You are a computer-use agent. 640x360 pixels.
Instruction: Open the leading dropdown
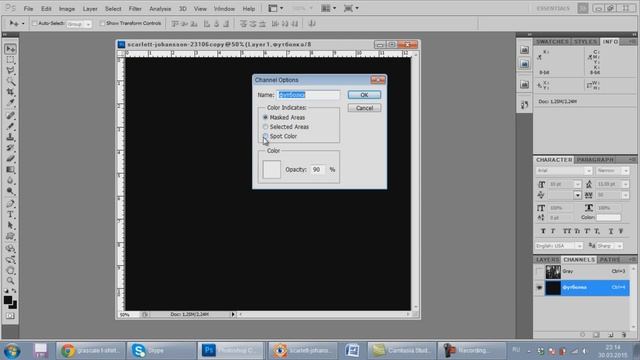point(625,184)
